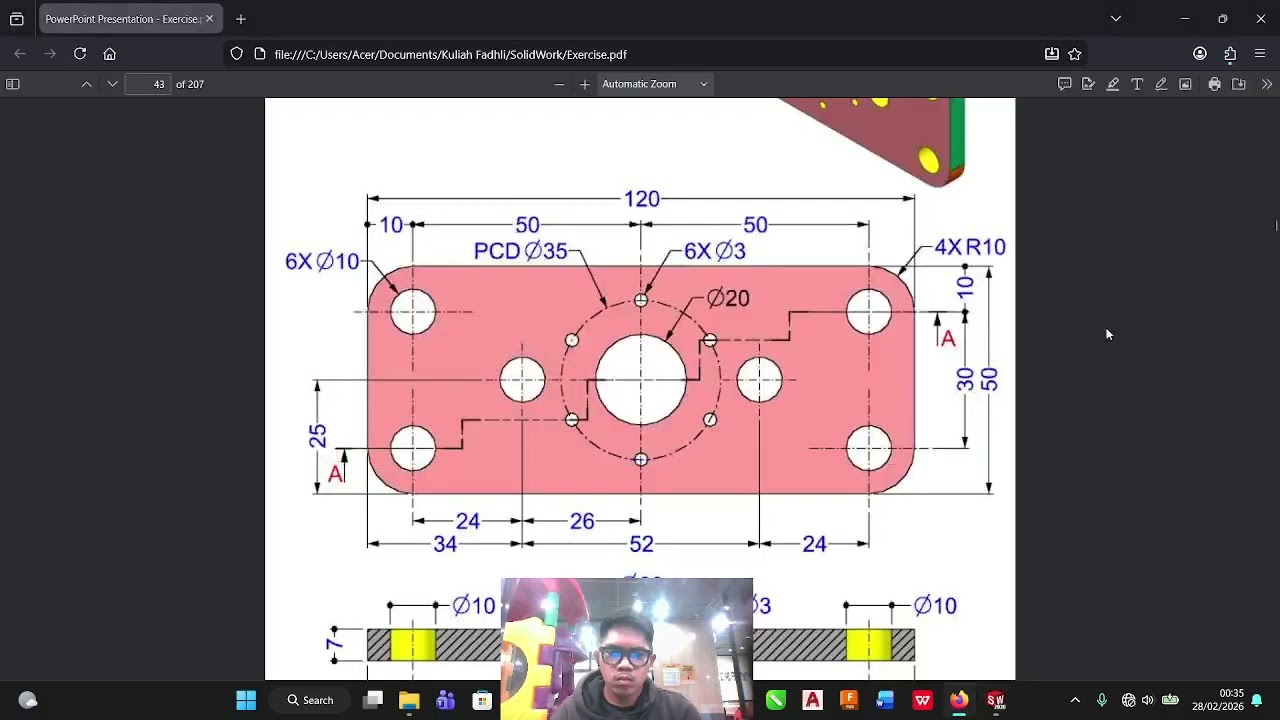Click the page number field showing 43

[148, 84]
